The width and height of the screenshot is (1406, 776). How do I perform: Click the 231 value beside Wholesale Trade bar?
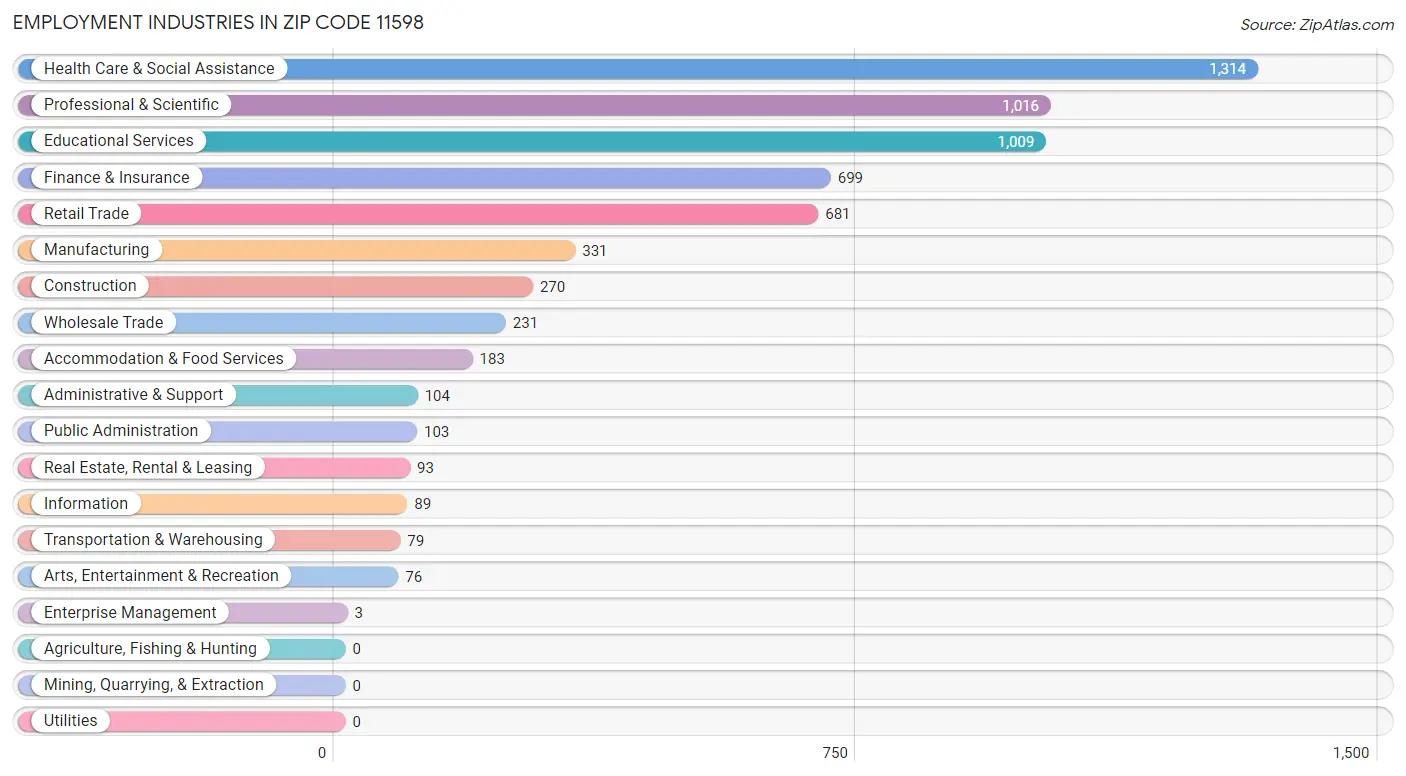(x=525, y=323)
